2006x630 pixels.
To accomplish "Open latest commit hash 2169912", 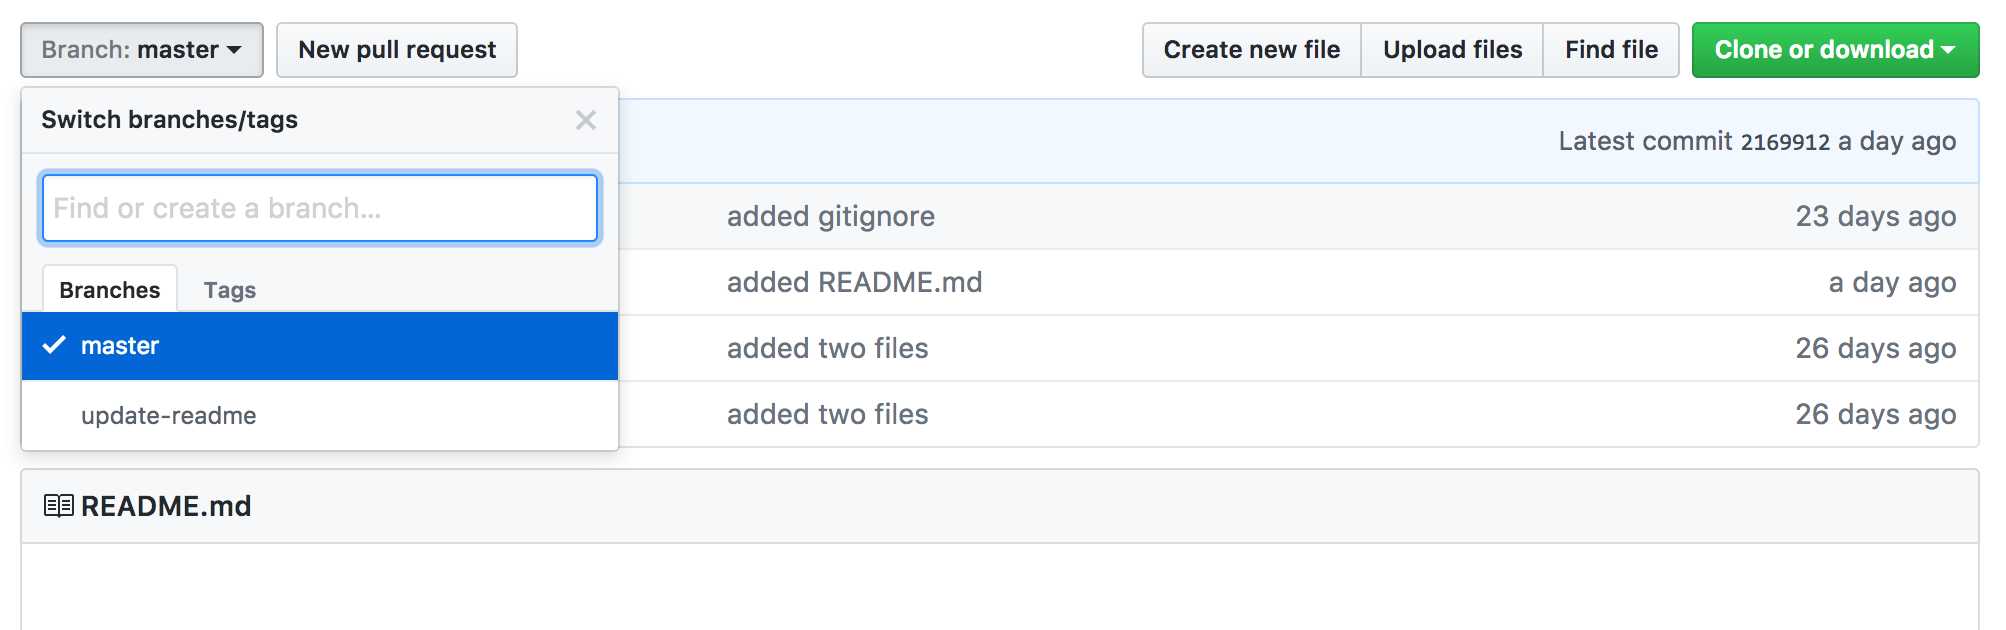I will pos(1785,142).
